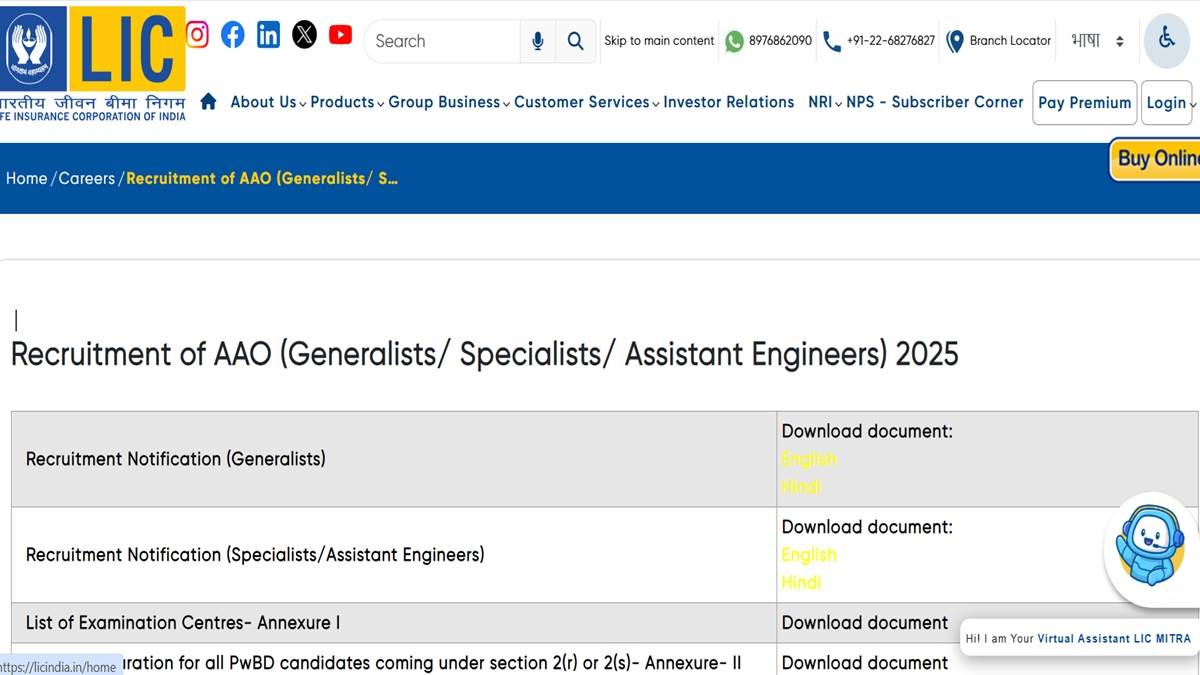Go to homepage via house icon
1200x675 pixels.
208,101
